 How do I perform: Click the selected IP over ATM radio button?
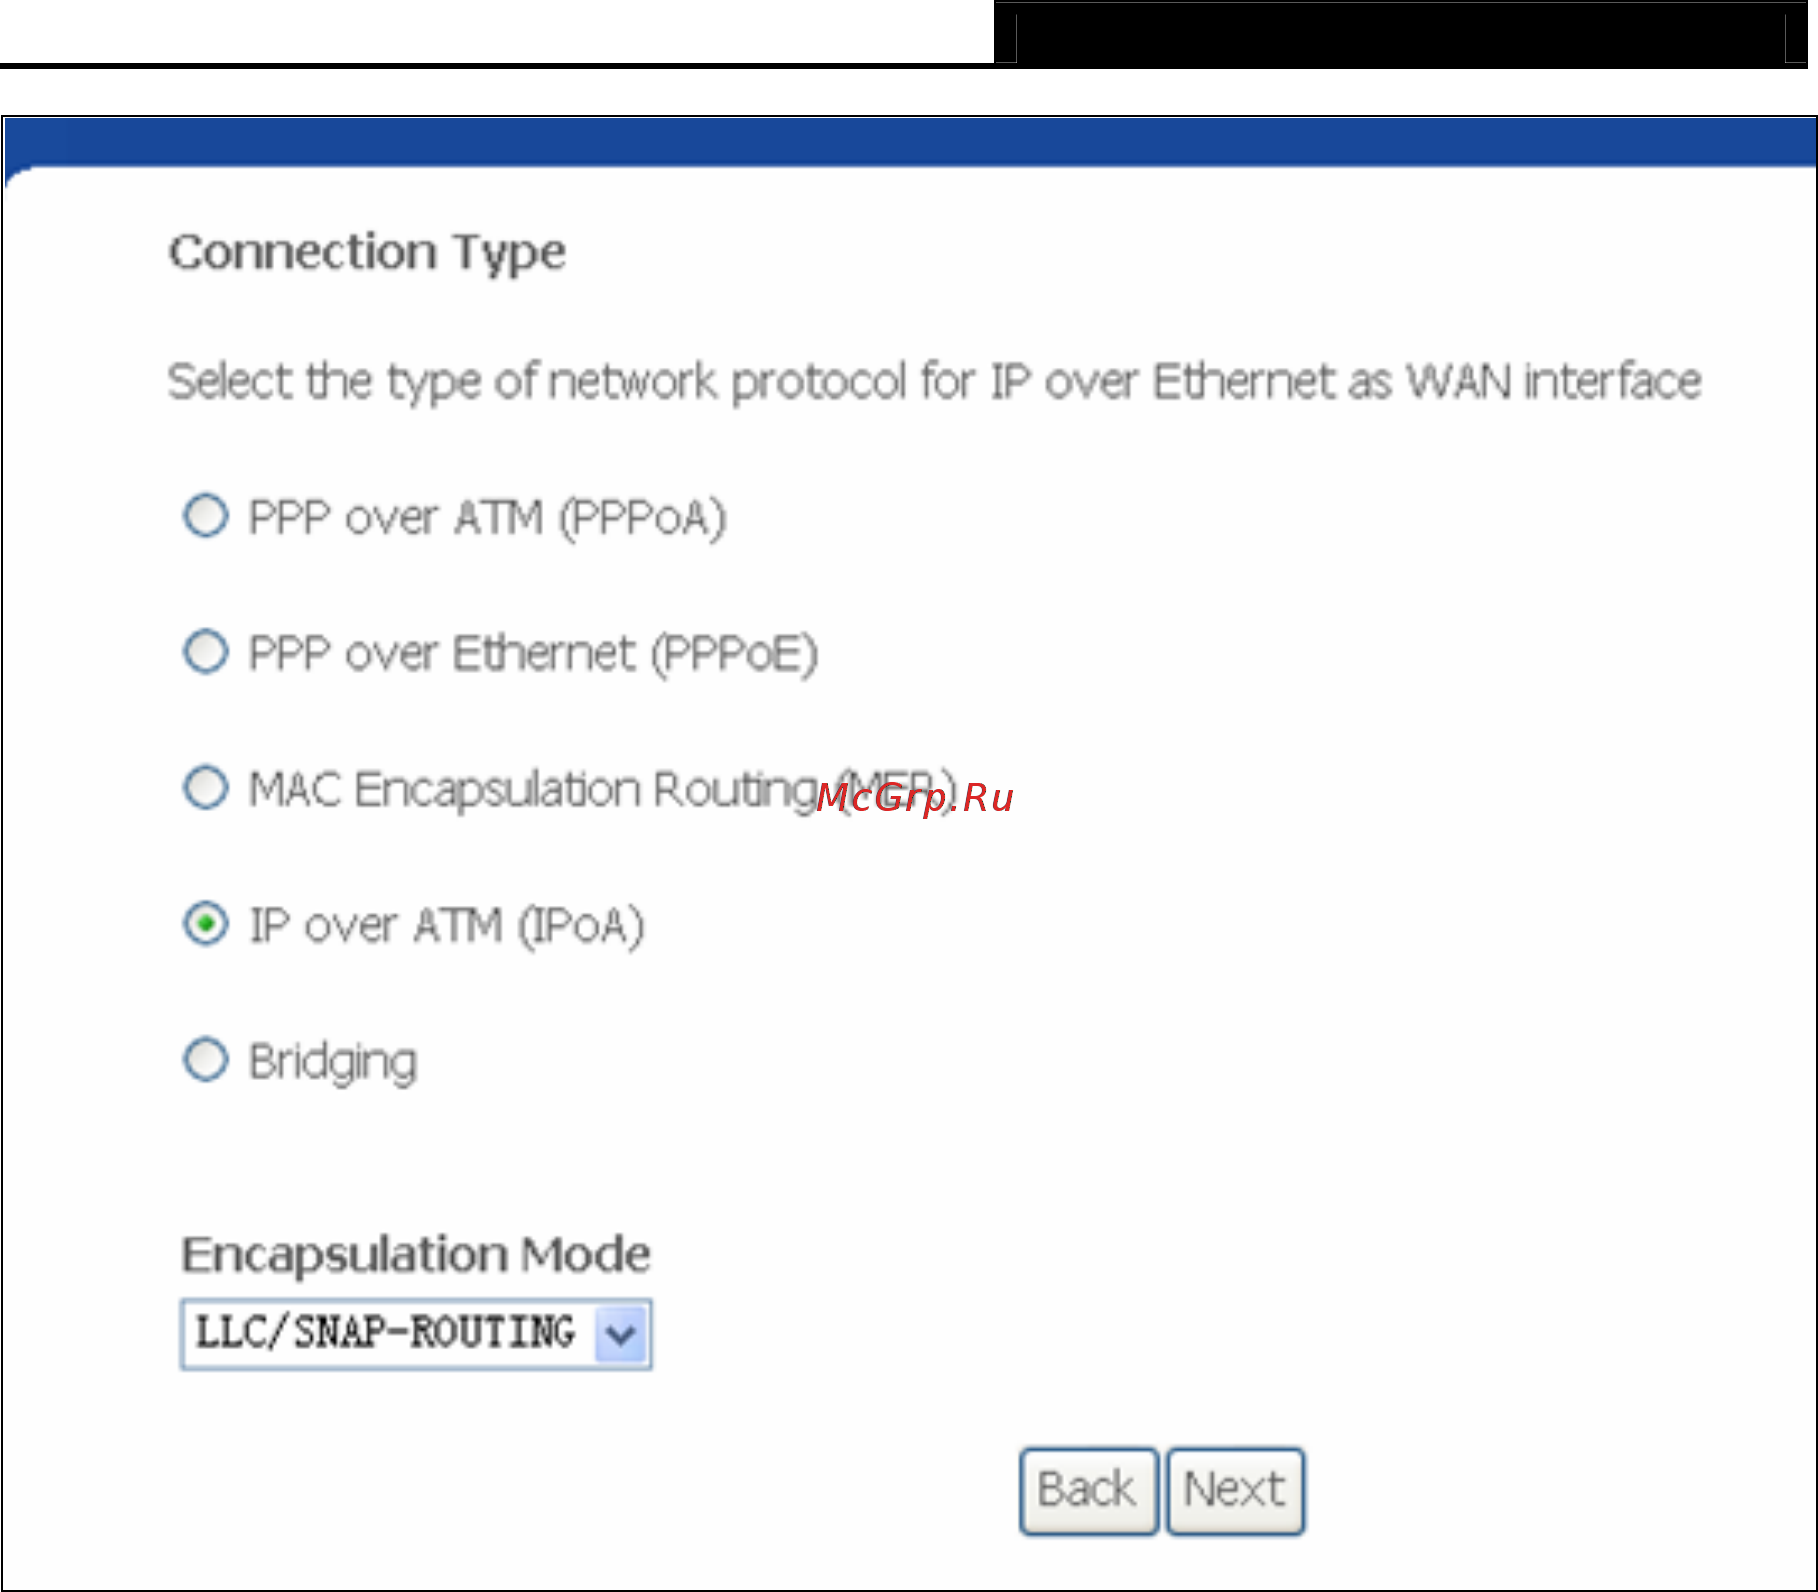coord(206,924)
